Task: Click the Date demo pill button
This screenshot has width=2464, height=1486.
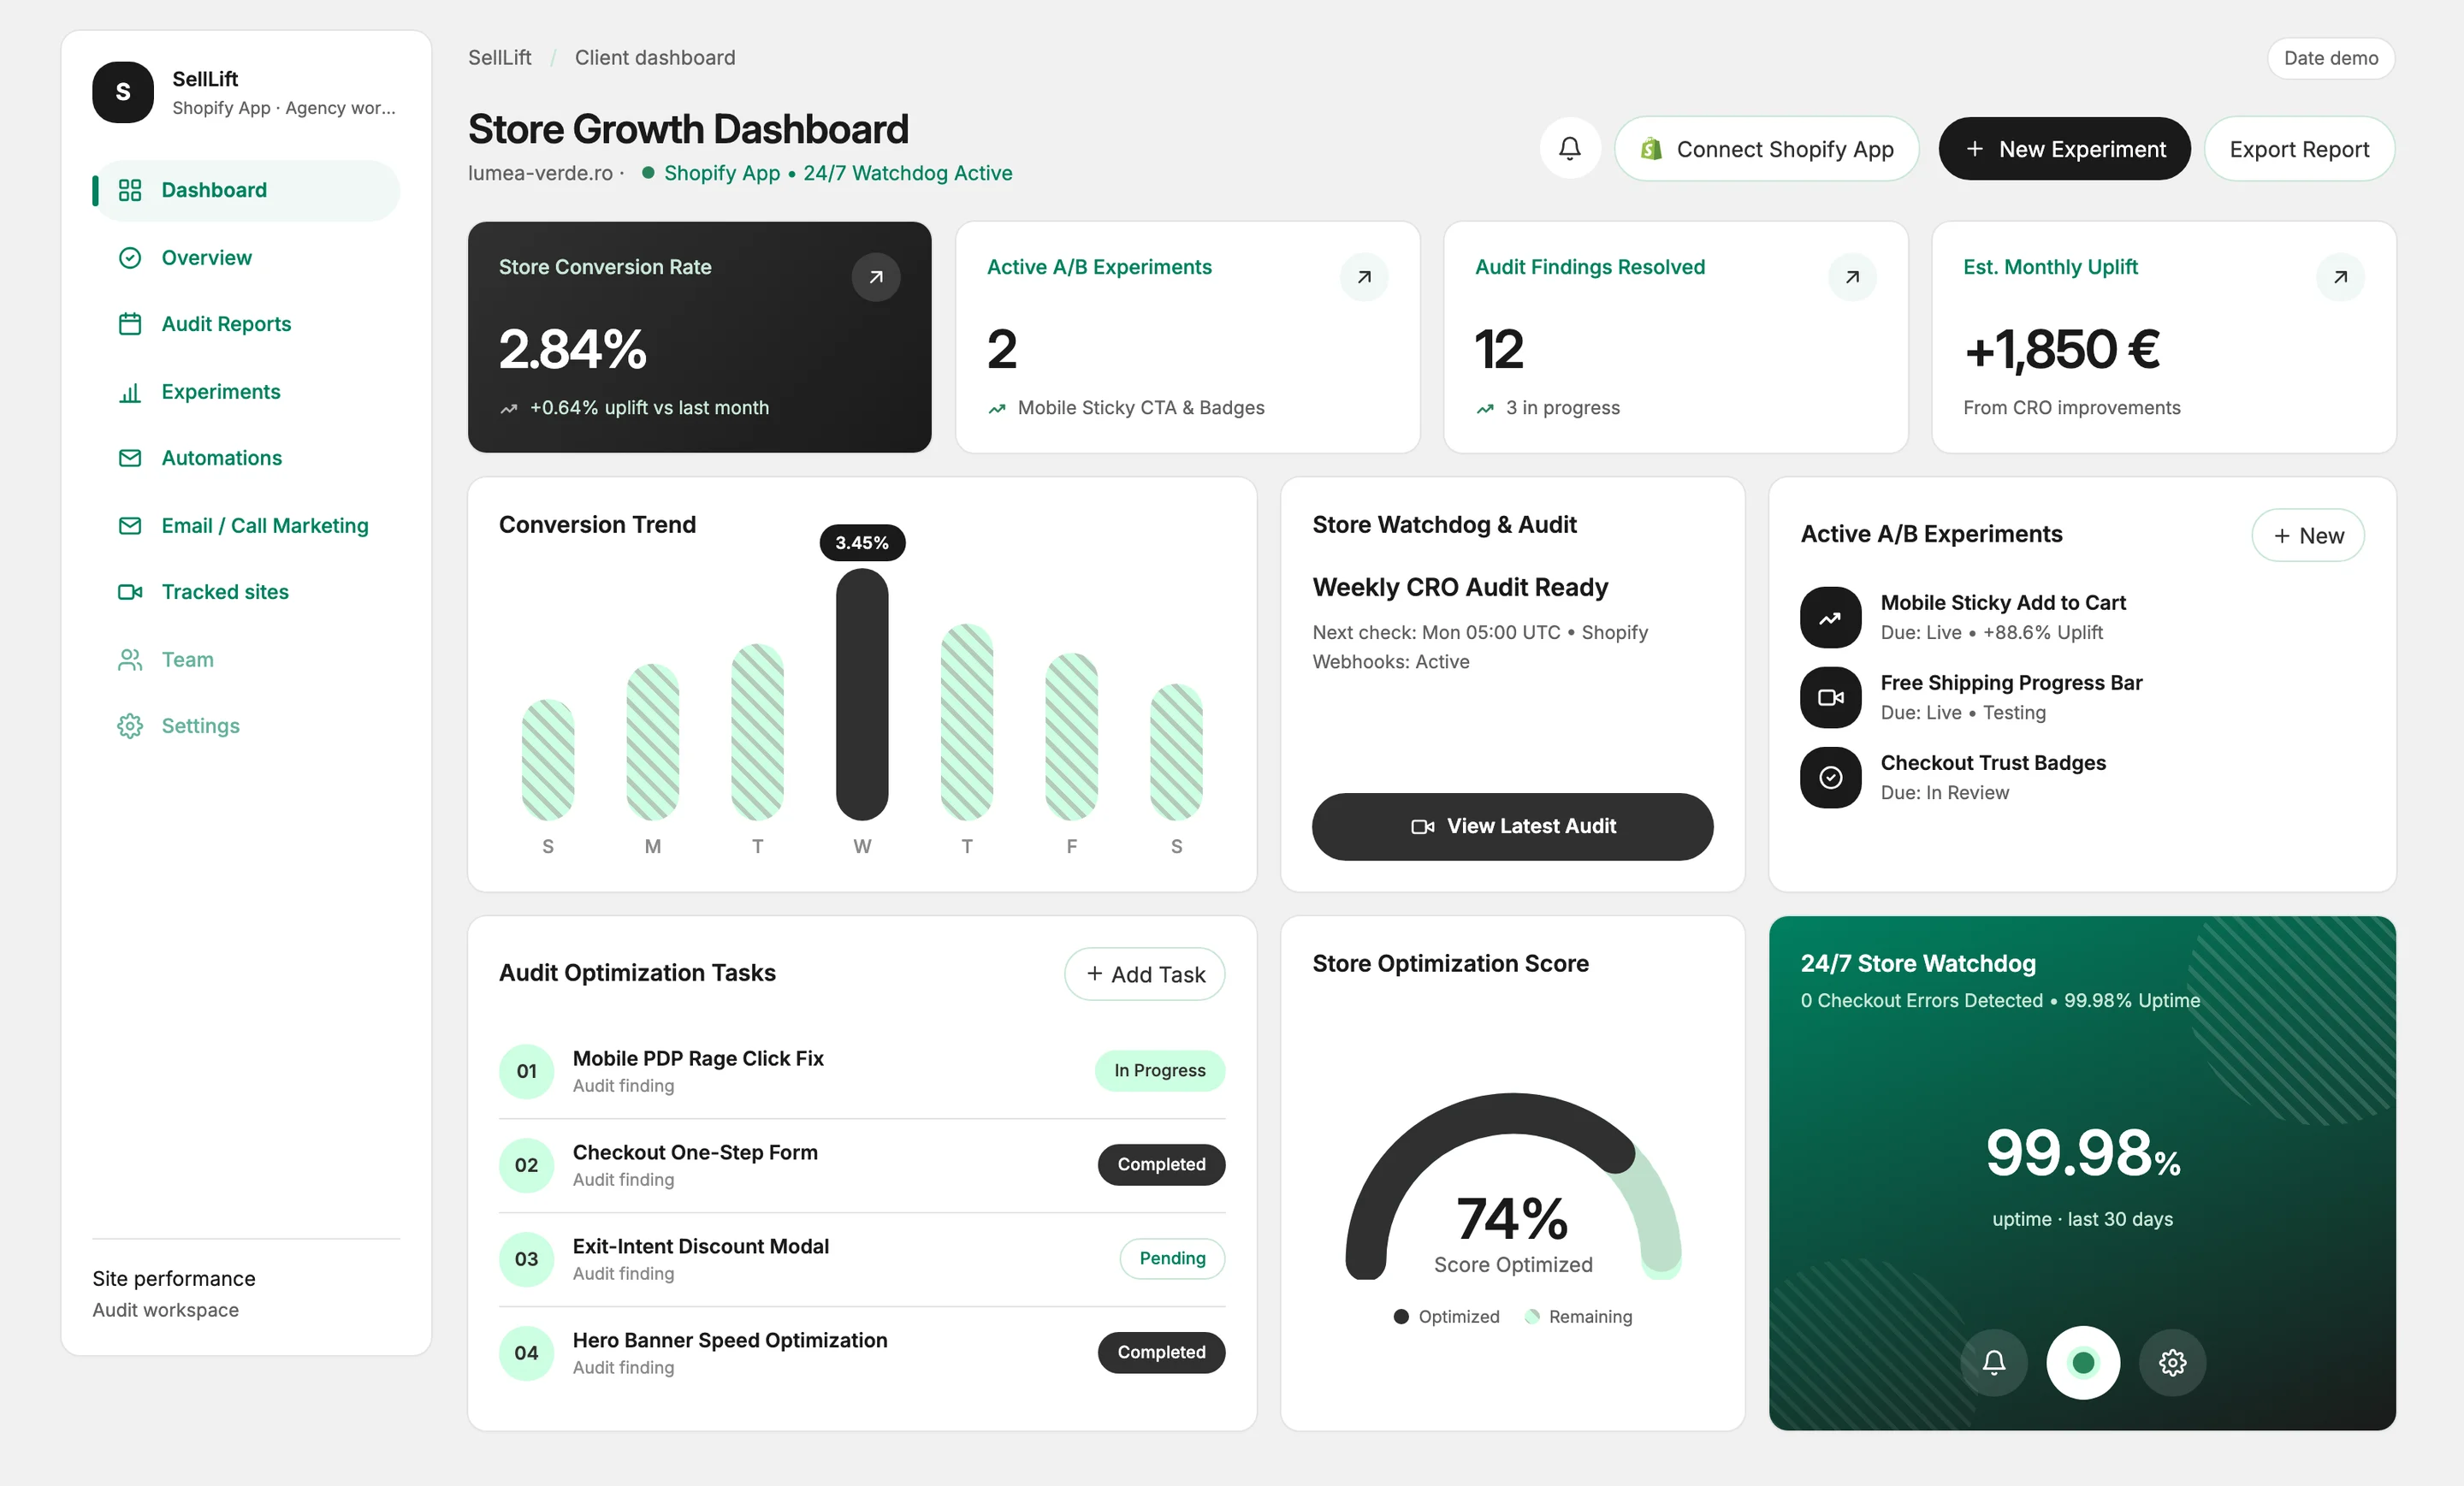Action: coord(2330,58)
